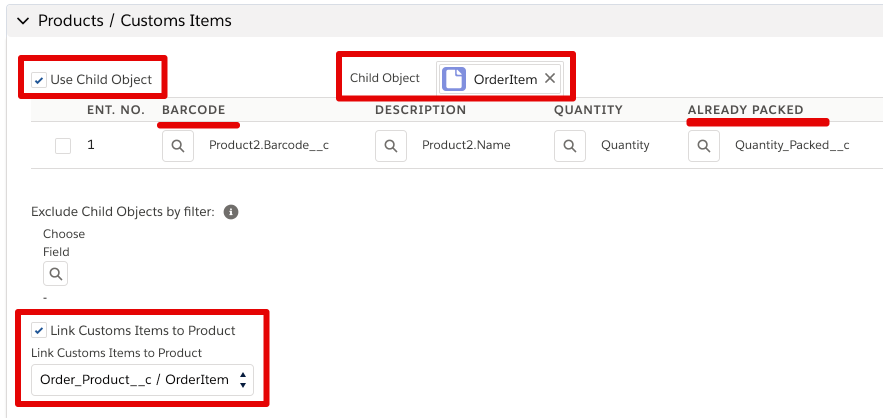Uncheck the Use Child Object checkbox
The width and height of the screenshot is (883, 418).
pos(39,80)
